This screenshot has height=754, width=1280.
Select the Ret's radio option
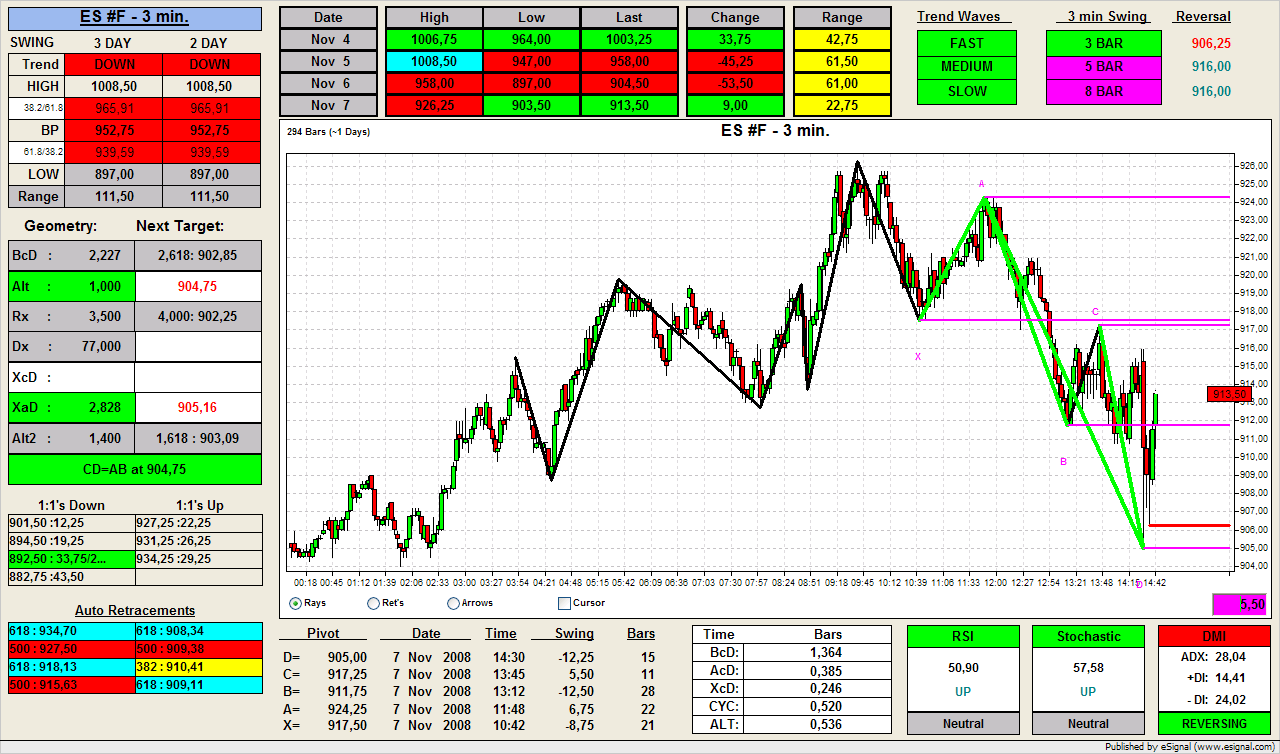point(373,603)
